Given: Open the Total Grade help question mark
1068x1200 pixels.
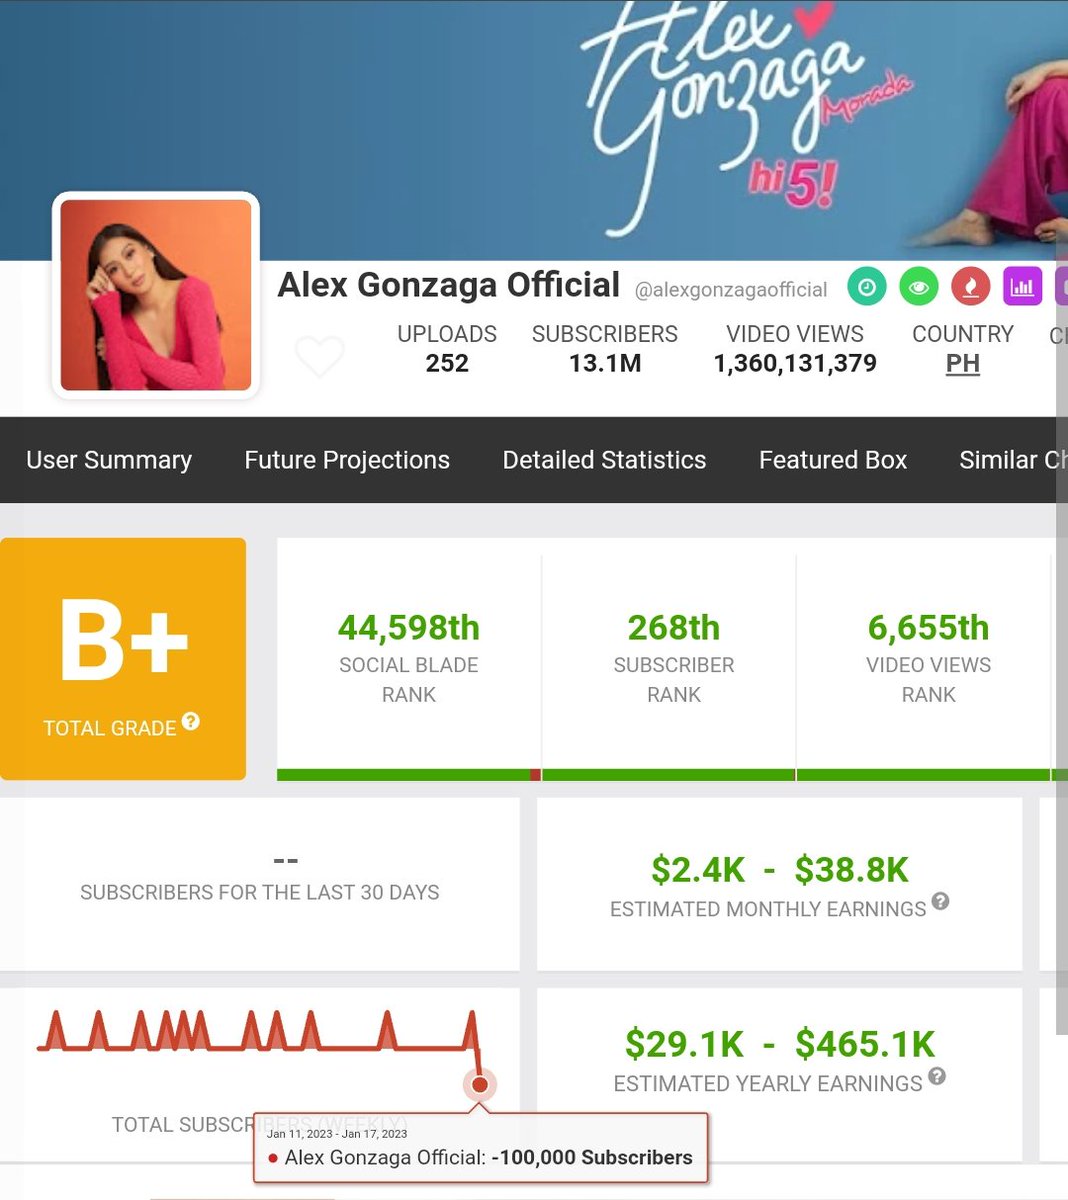Looking at the screenshot, I should pos(190,721).
